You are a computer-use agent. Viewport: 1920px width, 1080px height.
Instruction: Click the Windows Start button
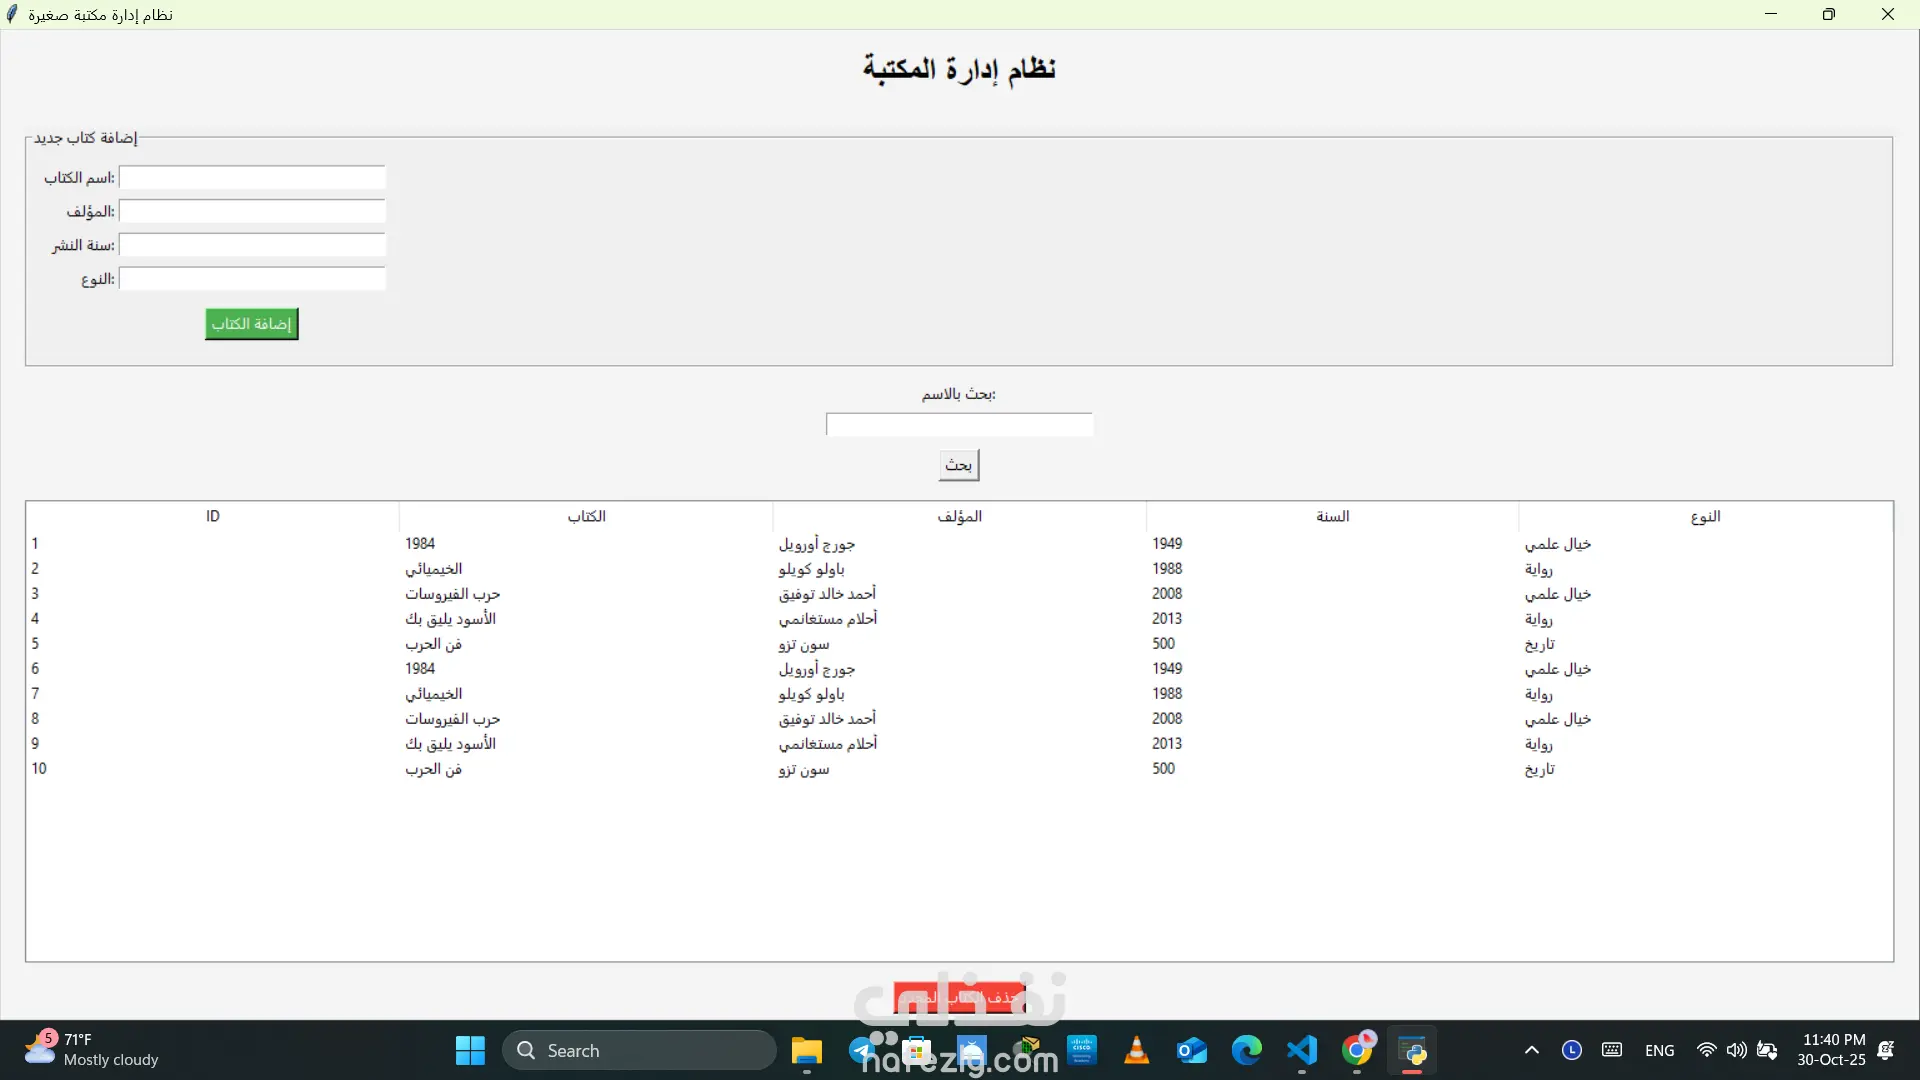(x=470, y=1051)
